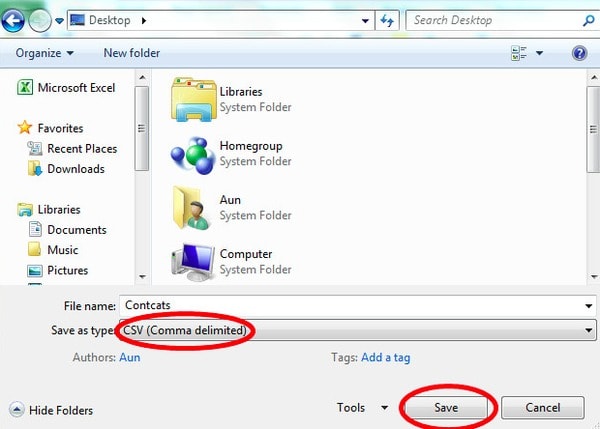The height and width of the screenshot is (429, 600).
Task: Select the Aun user folder icon
Action: pos(191,208)
